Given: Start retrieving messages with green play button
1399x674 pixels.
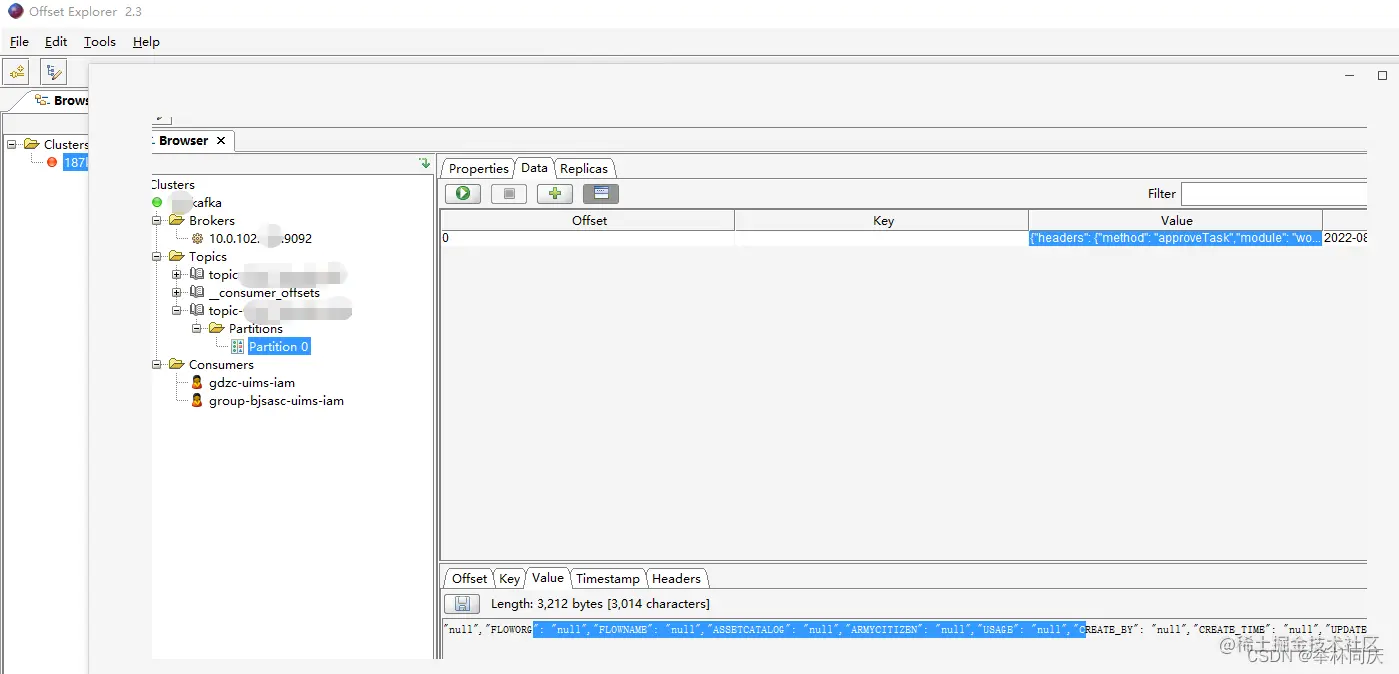Looking at the screenshot, I should (x=463, y=194).
